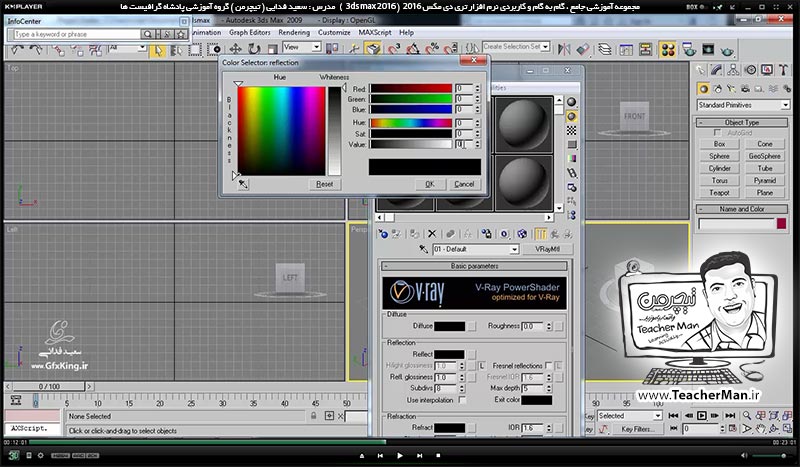Open the Help menu

tap(407, 32)
